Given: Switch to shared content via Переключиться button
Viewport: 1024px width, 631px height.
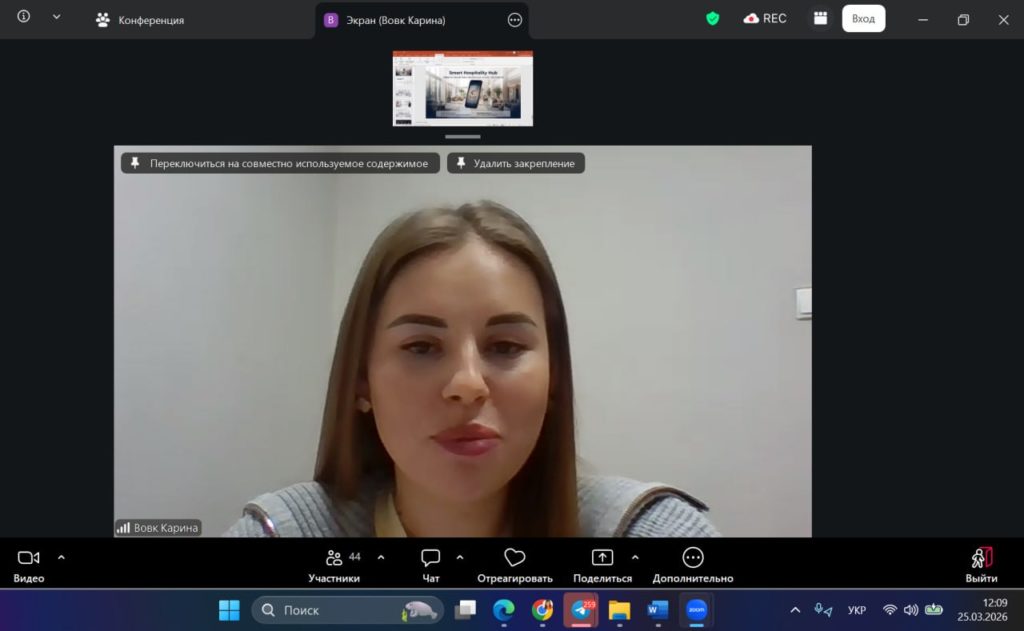Looking at the screenshot, I should [280, 163].
